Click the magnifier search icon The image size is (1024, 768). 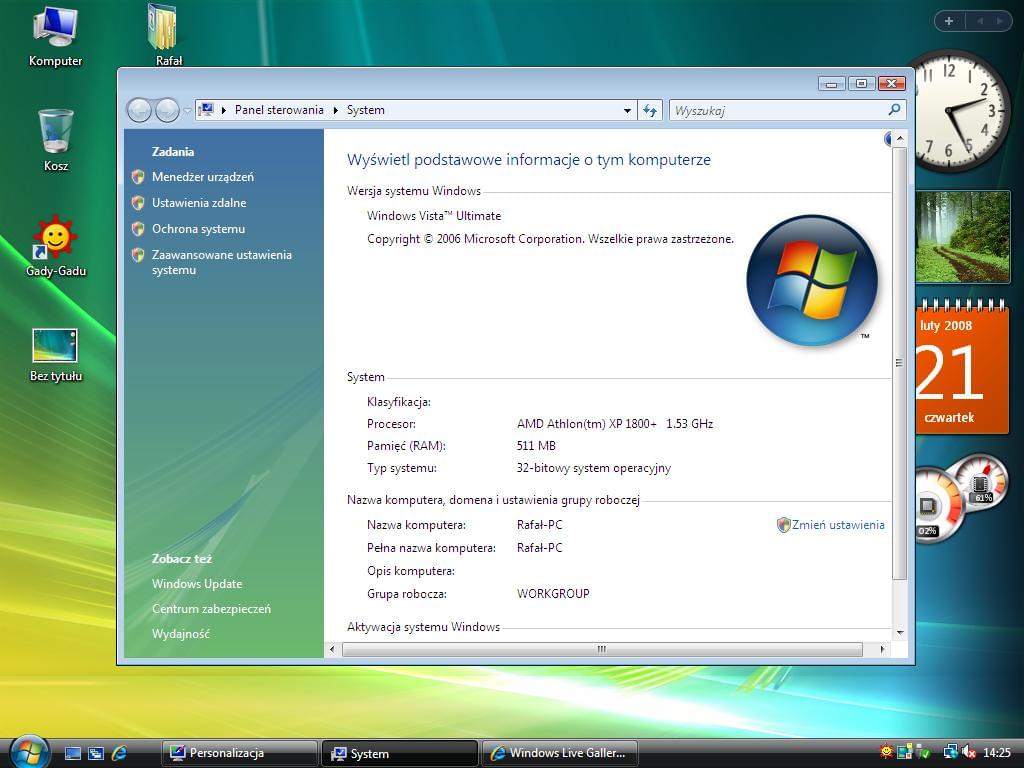point(895,110)
